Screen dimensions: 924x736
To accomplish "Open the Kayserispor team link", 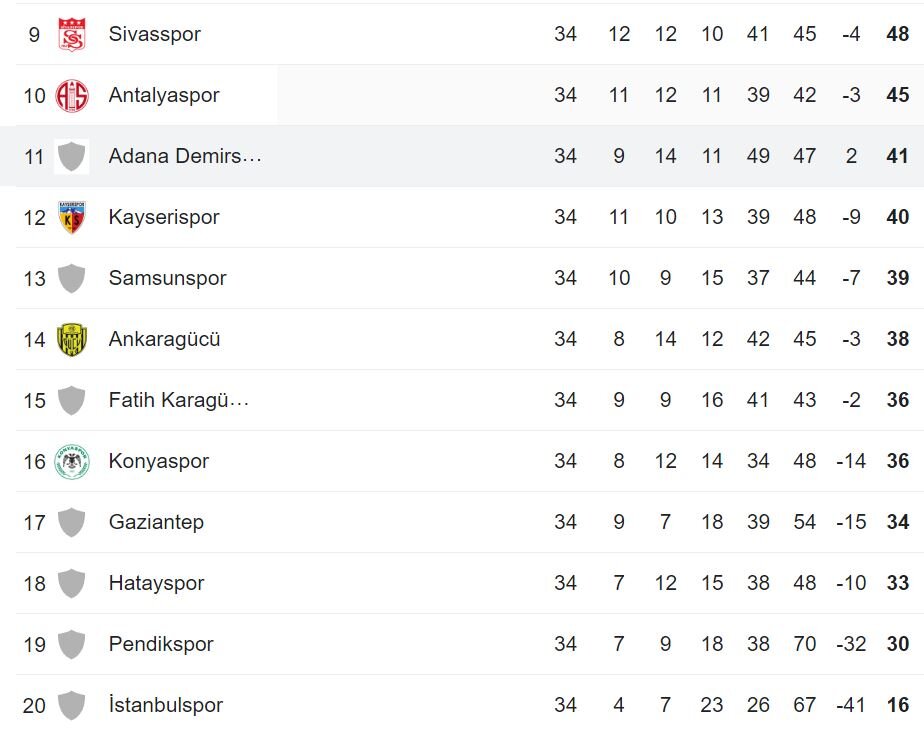I will [164, 218].
